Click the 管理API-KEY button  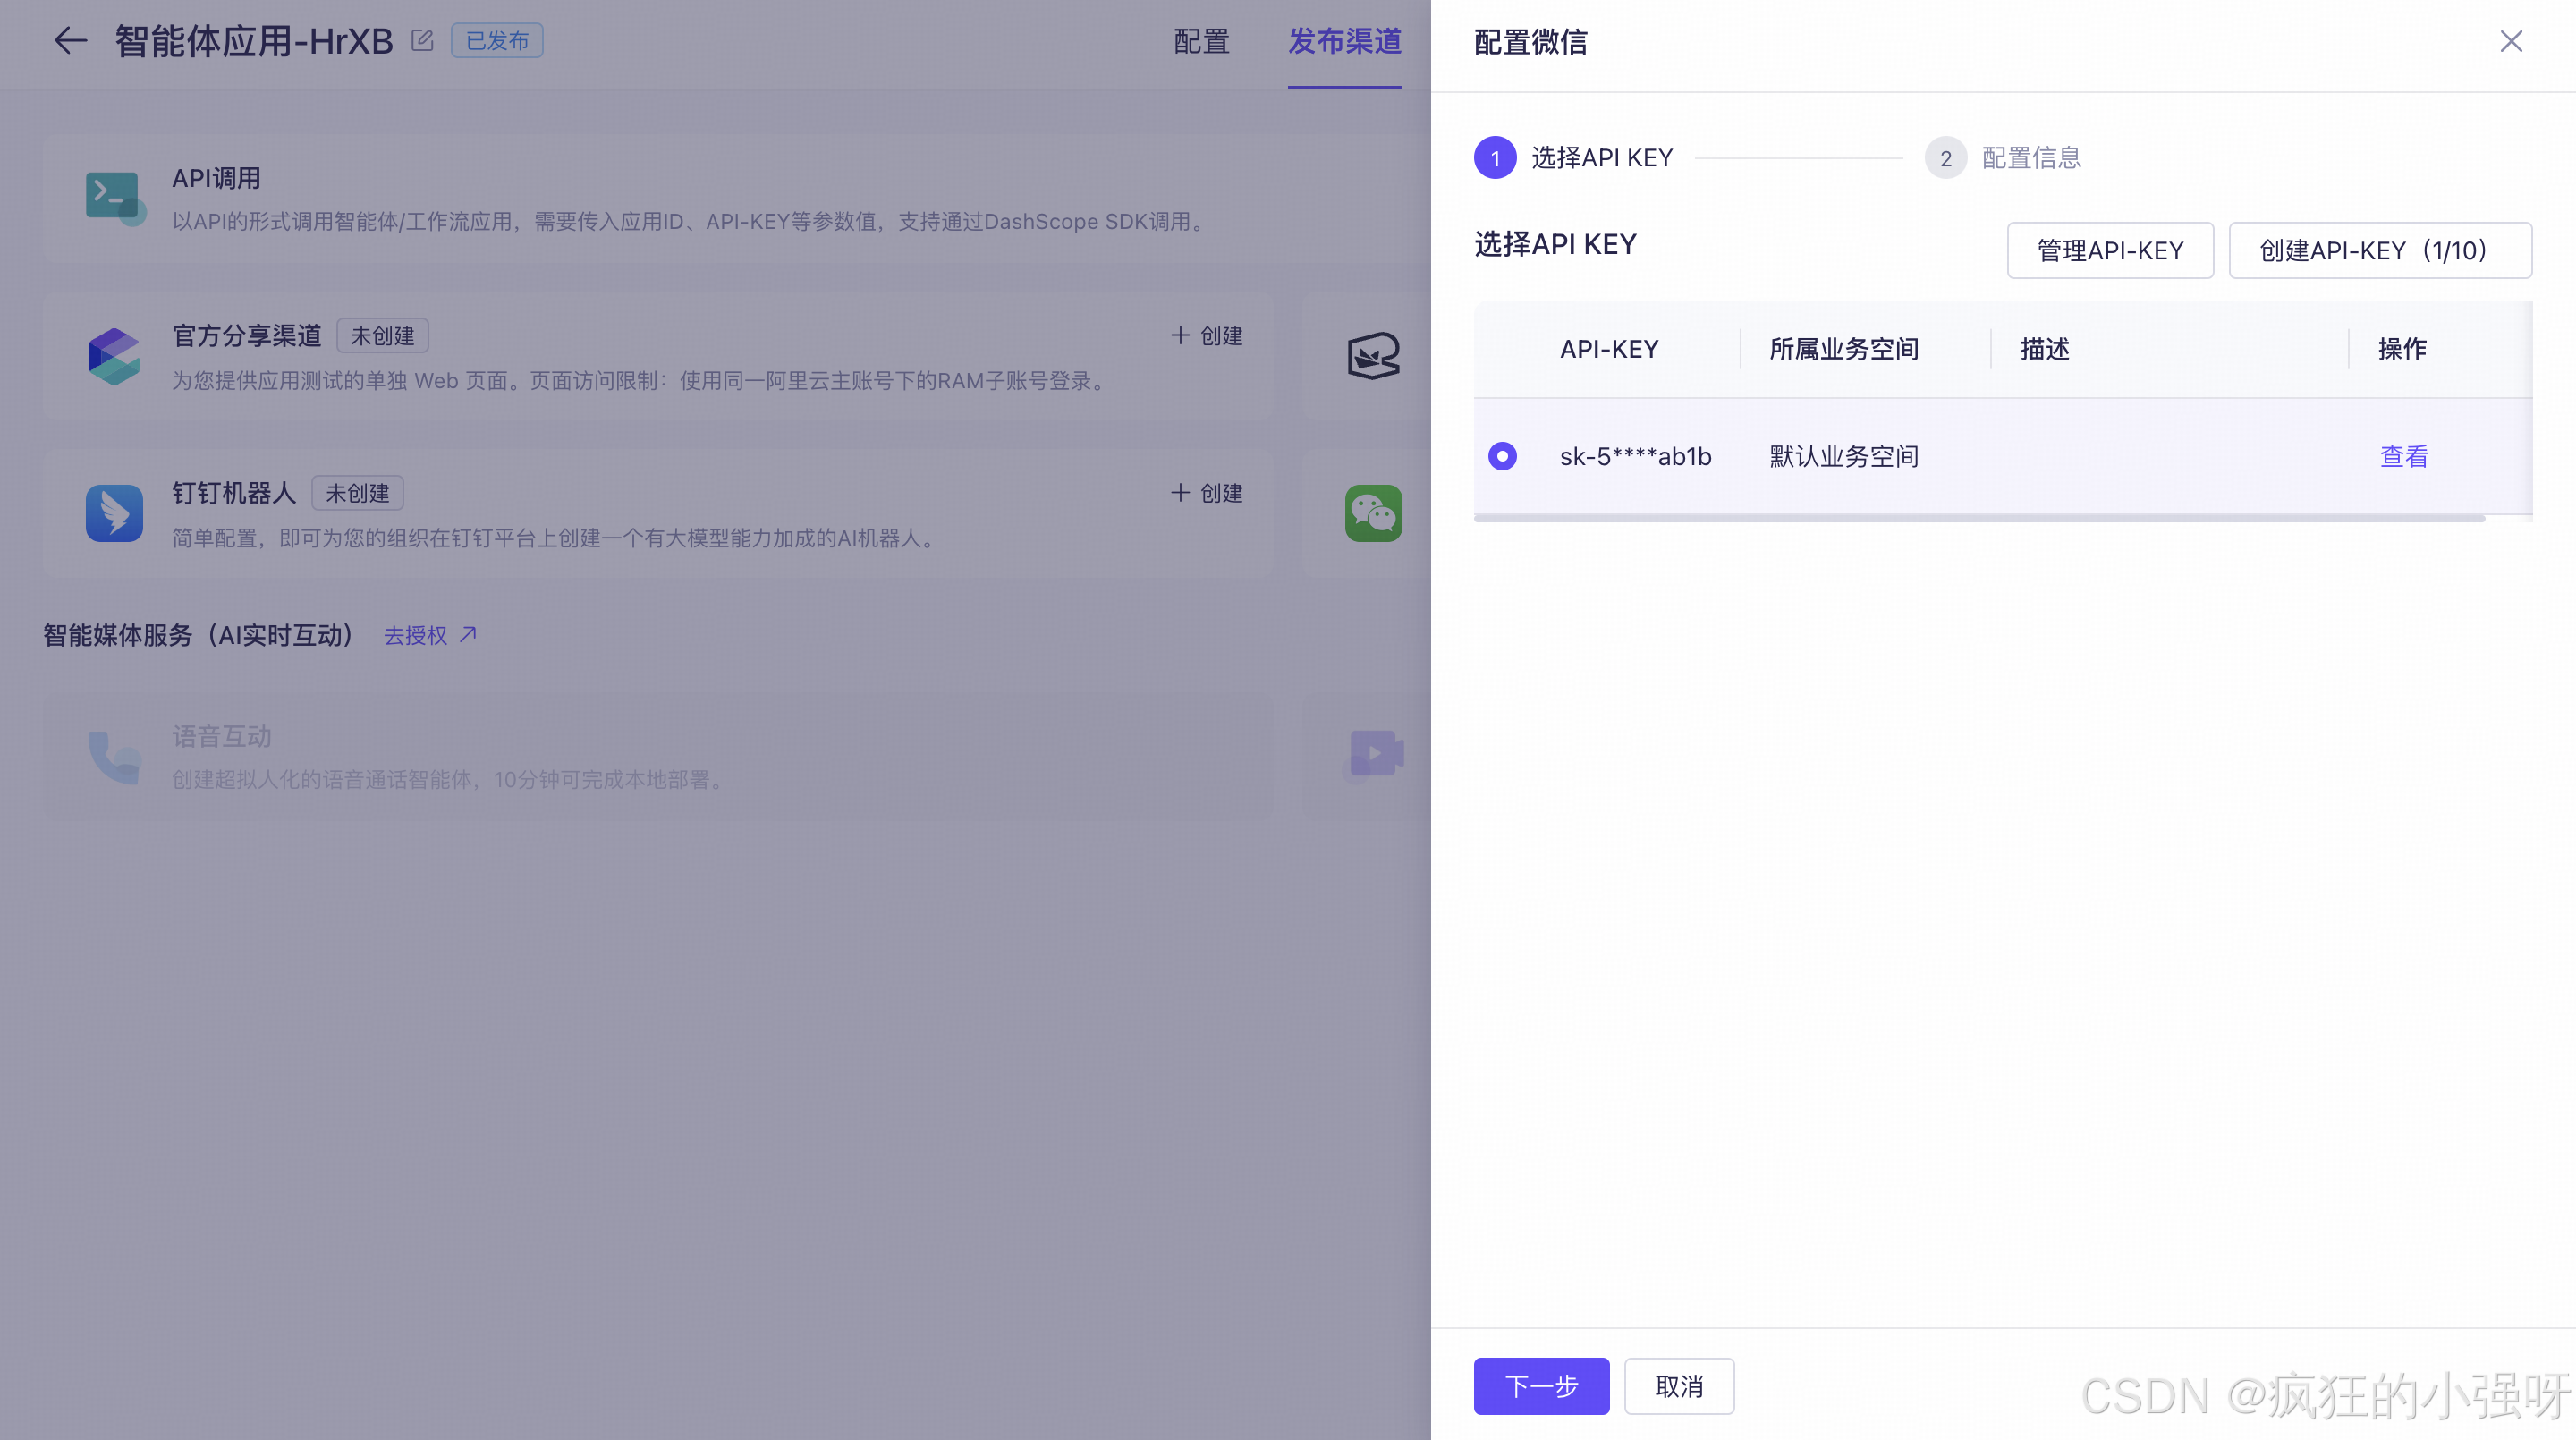coord(2109,250)
